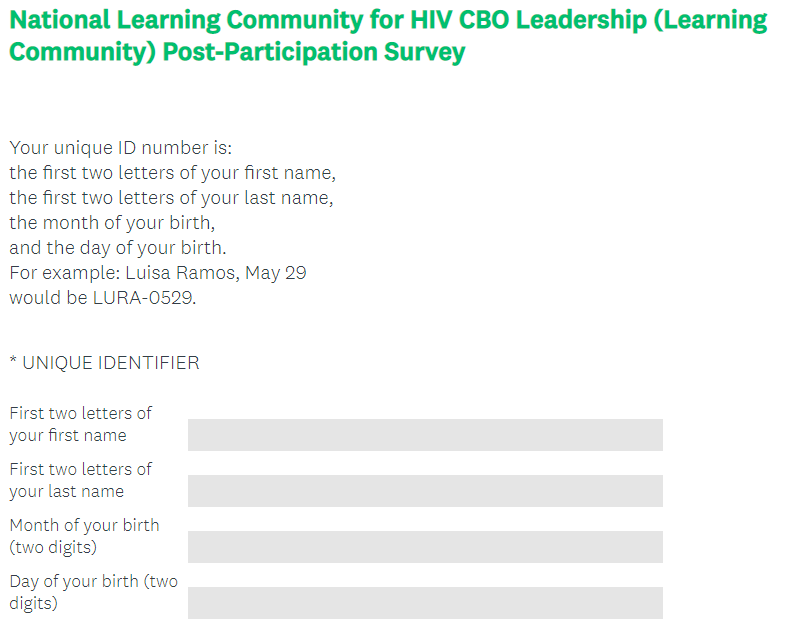Click the 'Month of your birth (two digits)' label
The width and height of the screenshot is (788, 630).
84,536
